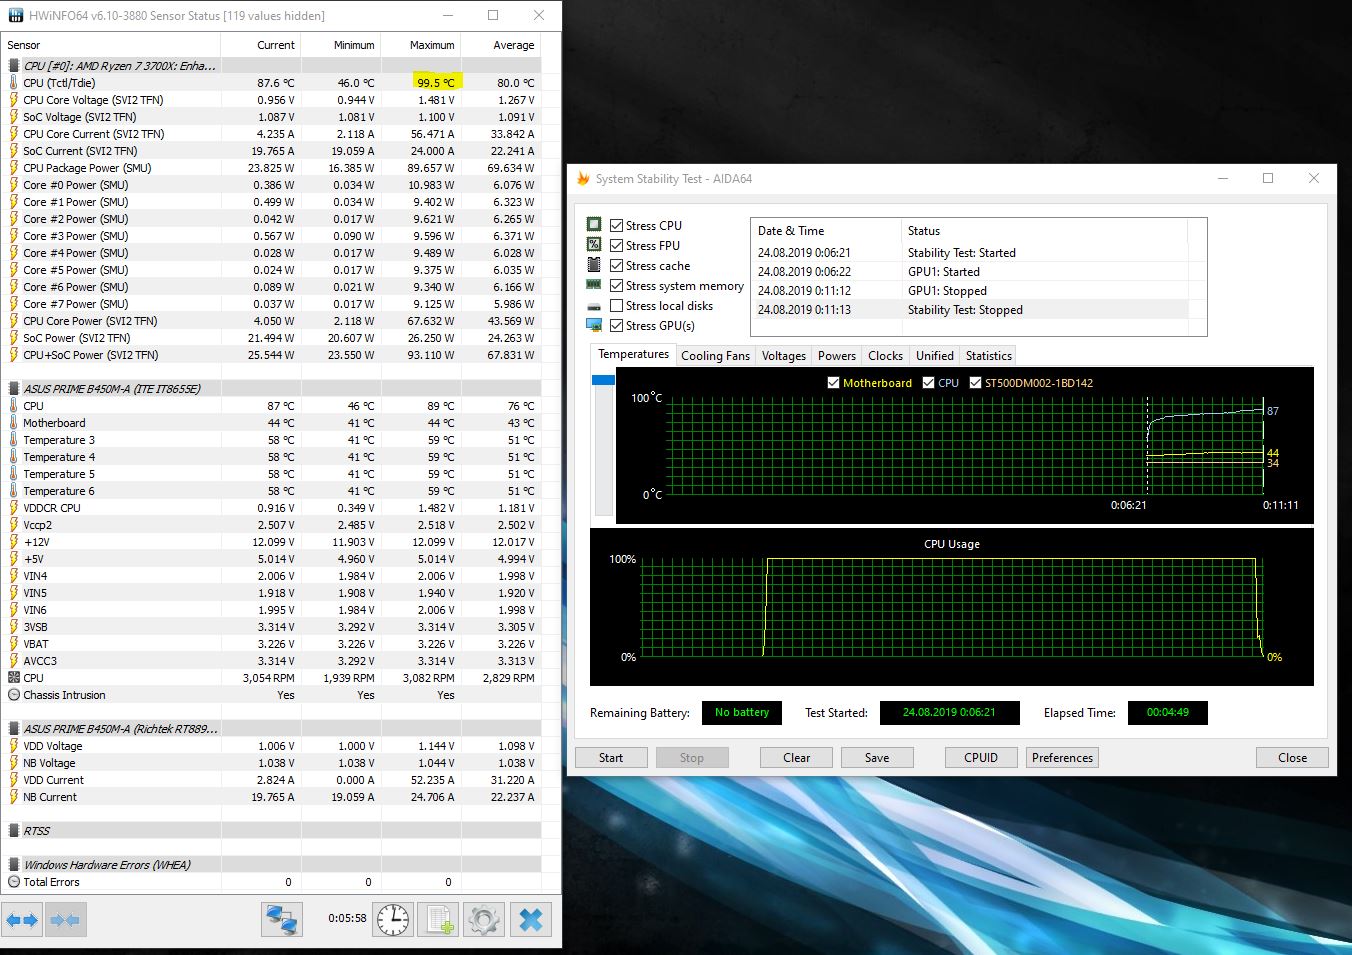The height and width of the screenshot is (955, 1352).
Task: Open the CPUID panel
Action: coord(981,758)
